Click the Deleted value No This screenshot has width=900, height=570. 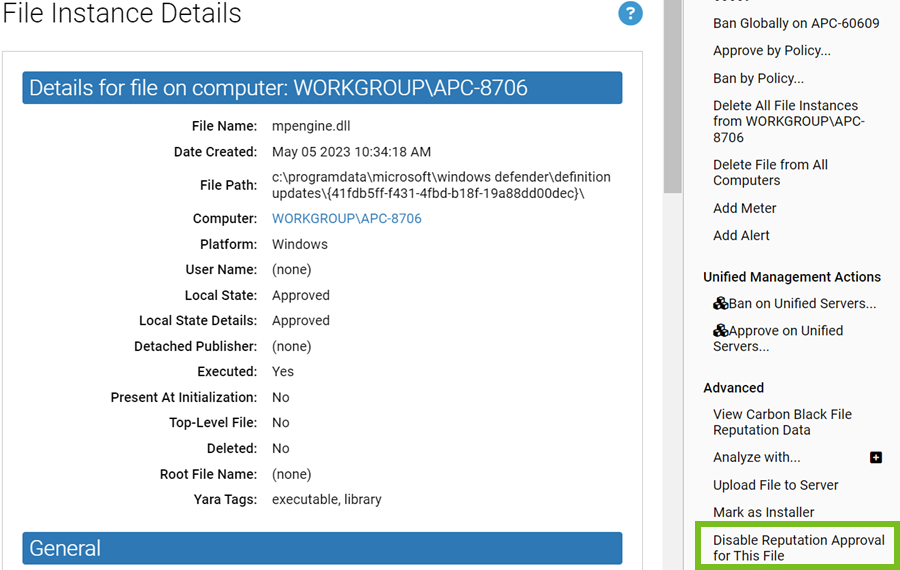(281, 449)
